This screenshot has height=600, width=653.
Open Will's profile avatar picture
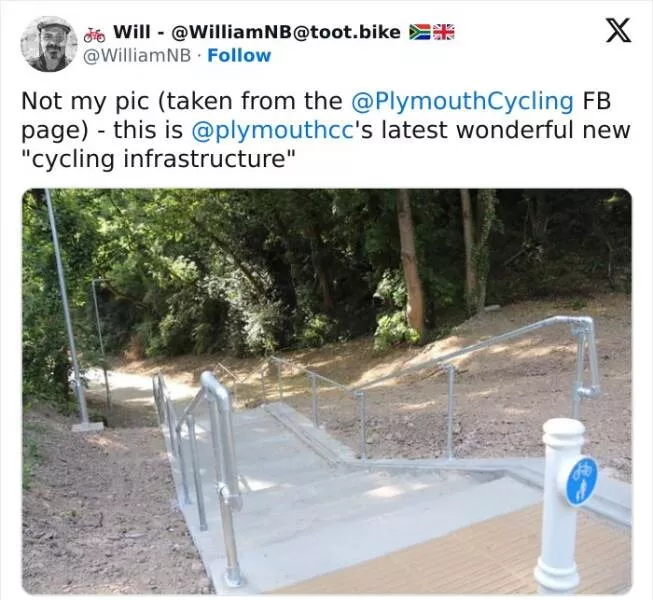point(48,44)
